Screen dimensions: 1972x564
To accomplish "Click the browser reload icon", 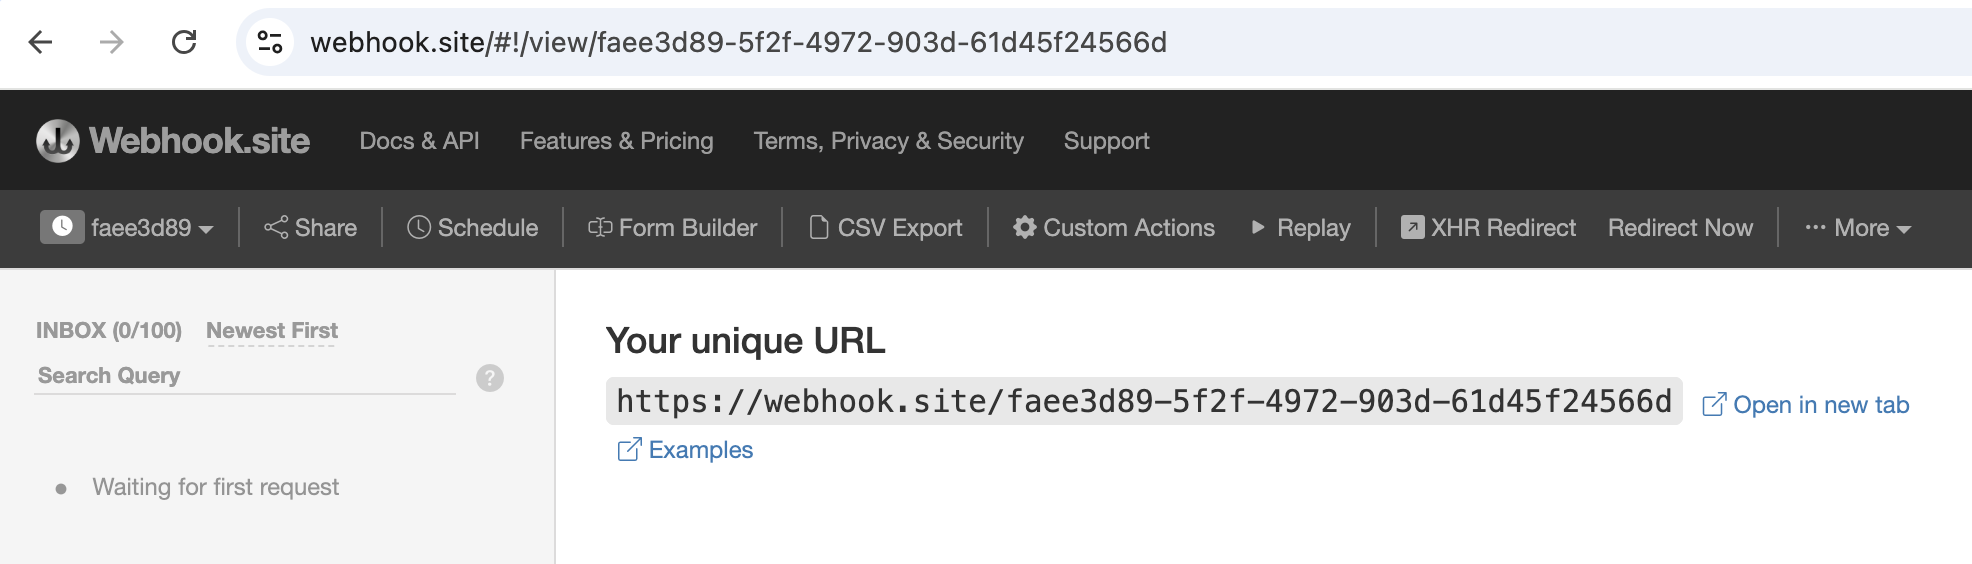I will point(184,42).
